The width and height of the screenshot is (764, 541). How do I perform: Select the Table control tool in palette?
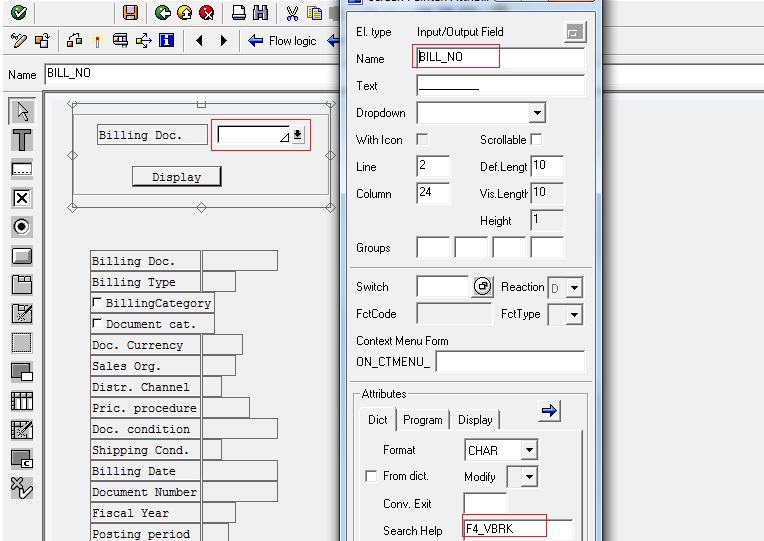tap(21, 401)
